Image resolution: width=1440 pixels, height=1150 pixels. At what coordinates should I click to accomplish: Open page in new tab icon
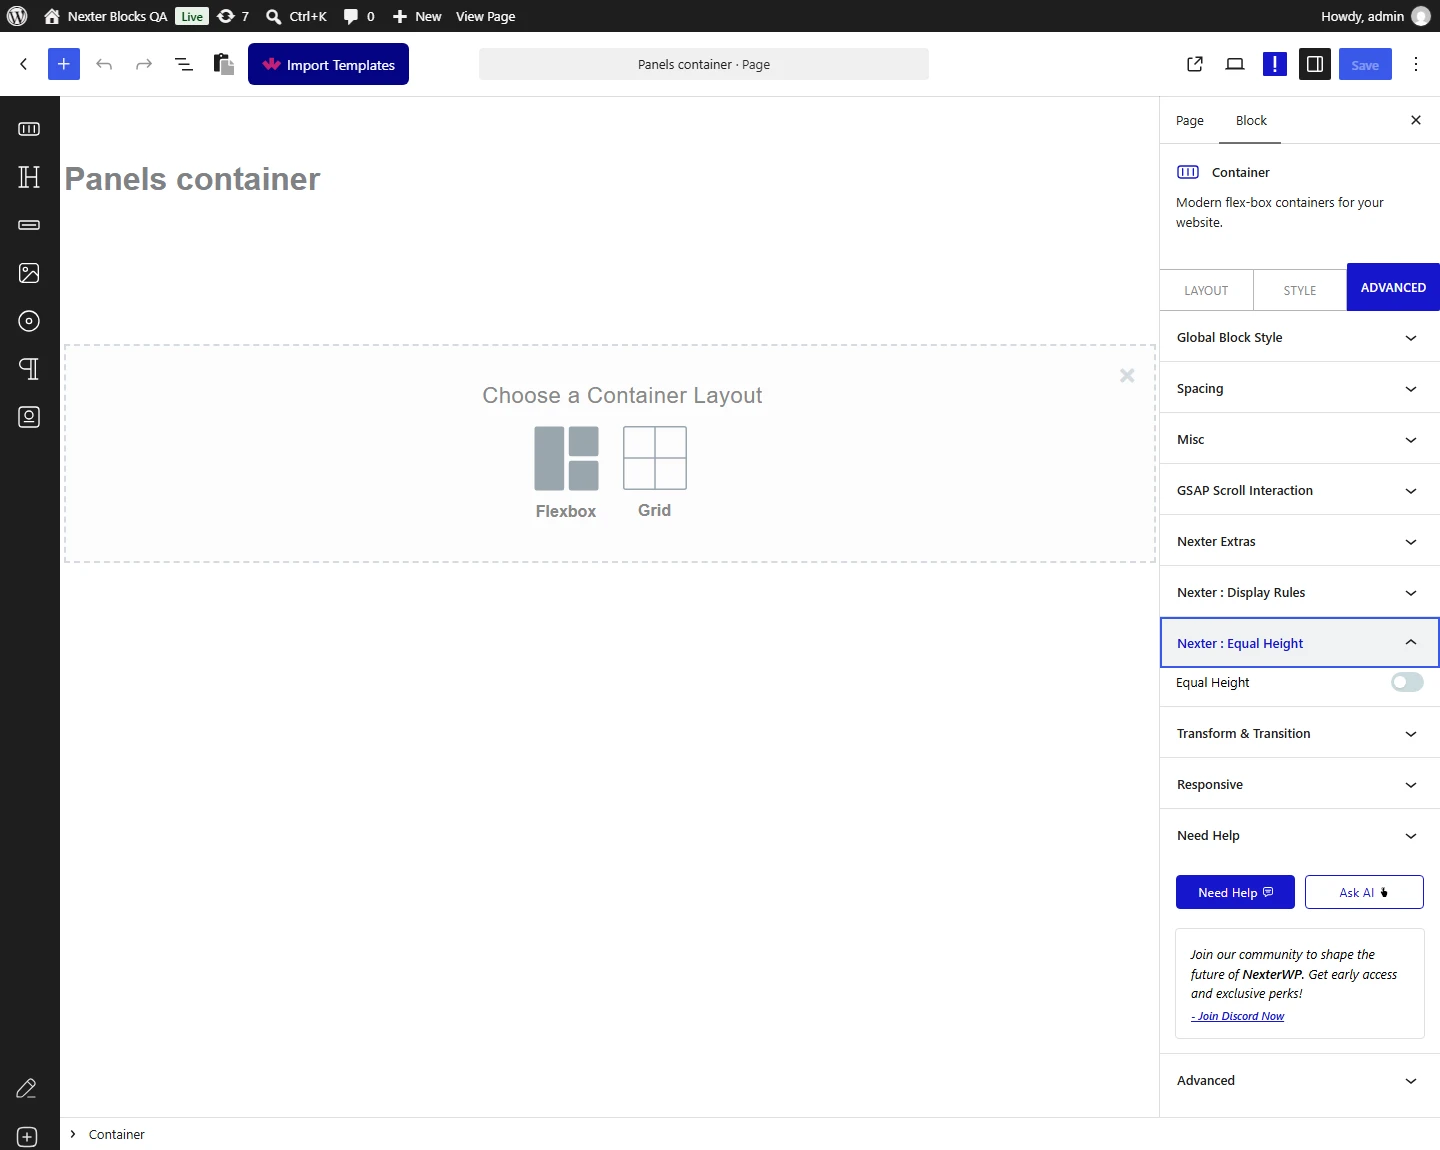click(x=1195, y=64)
